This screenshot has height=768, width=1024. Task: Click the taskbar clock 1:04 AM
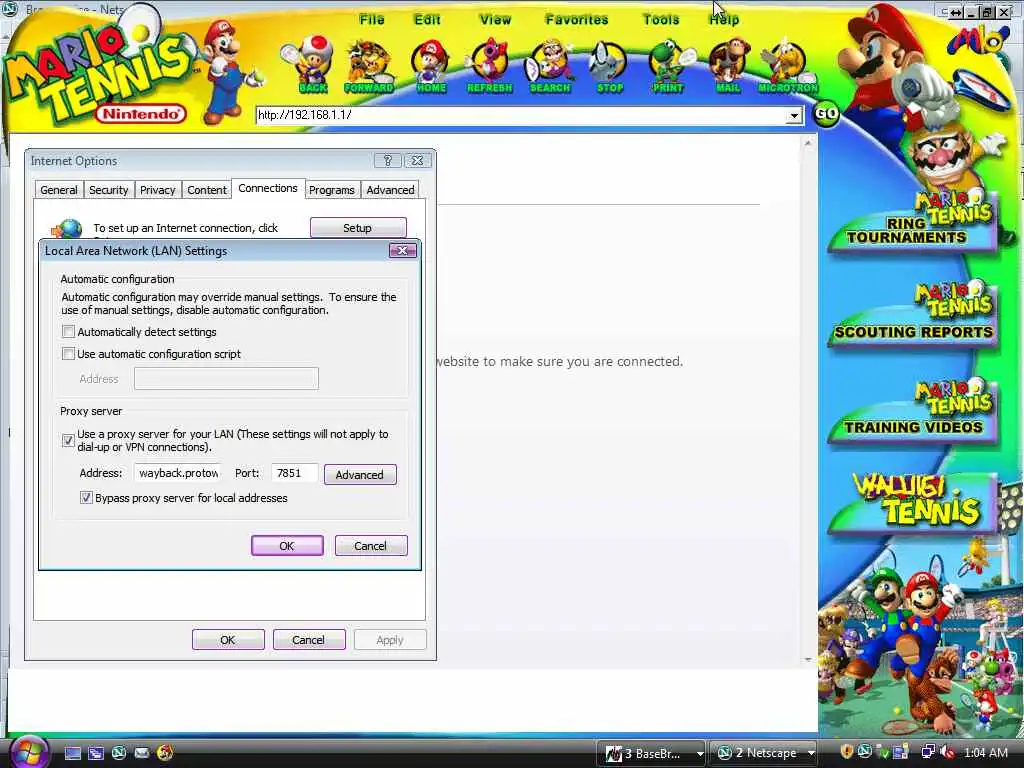click(x=985, y=753)
